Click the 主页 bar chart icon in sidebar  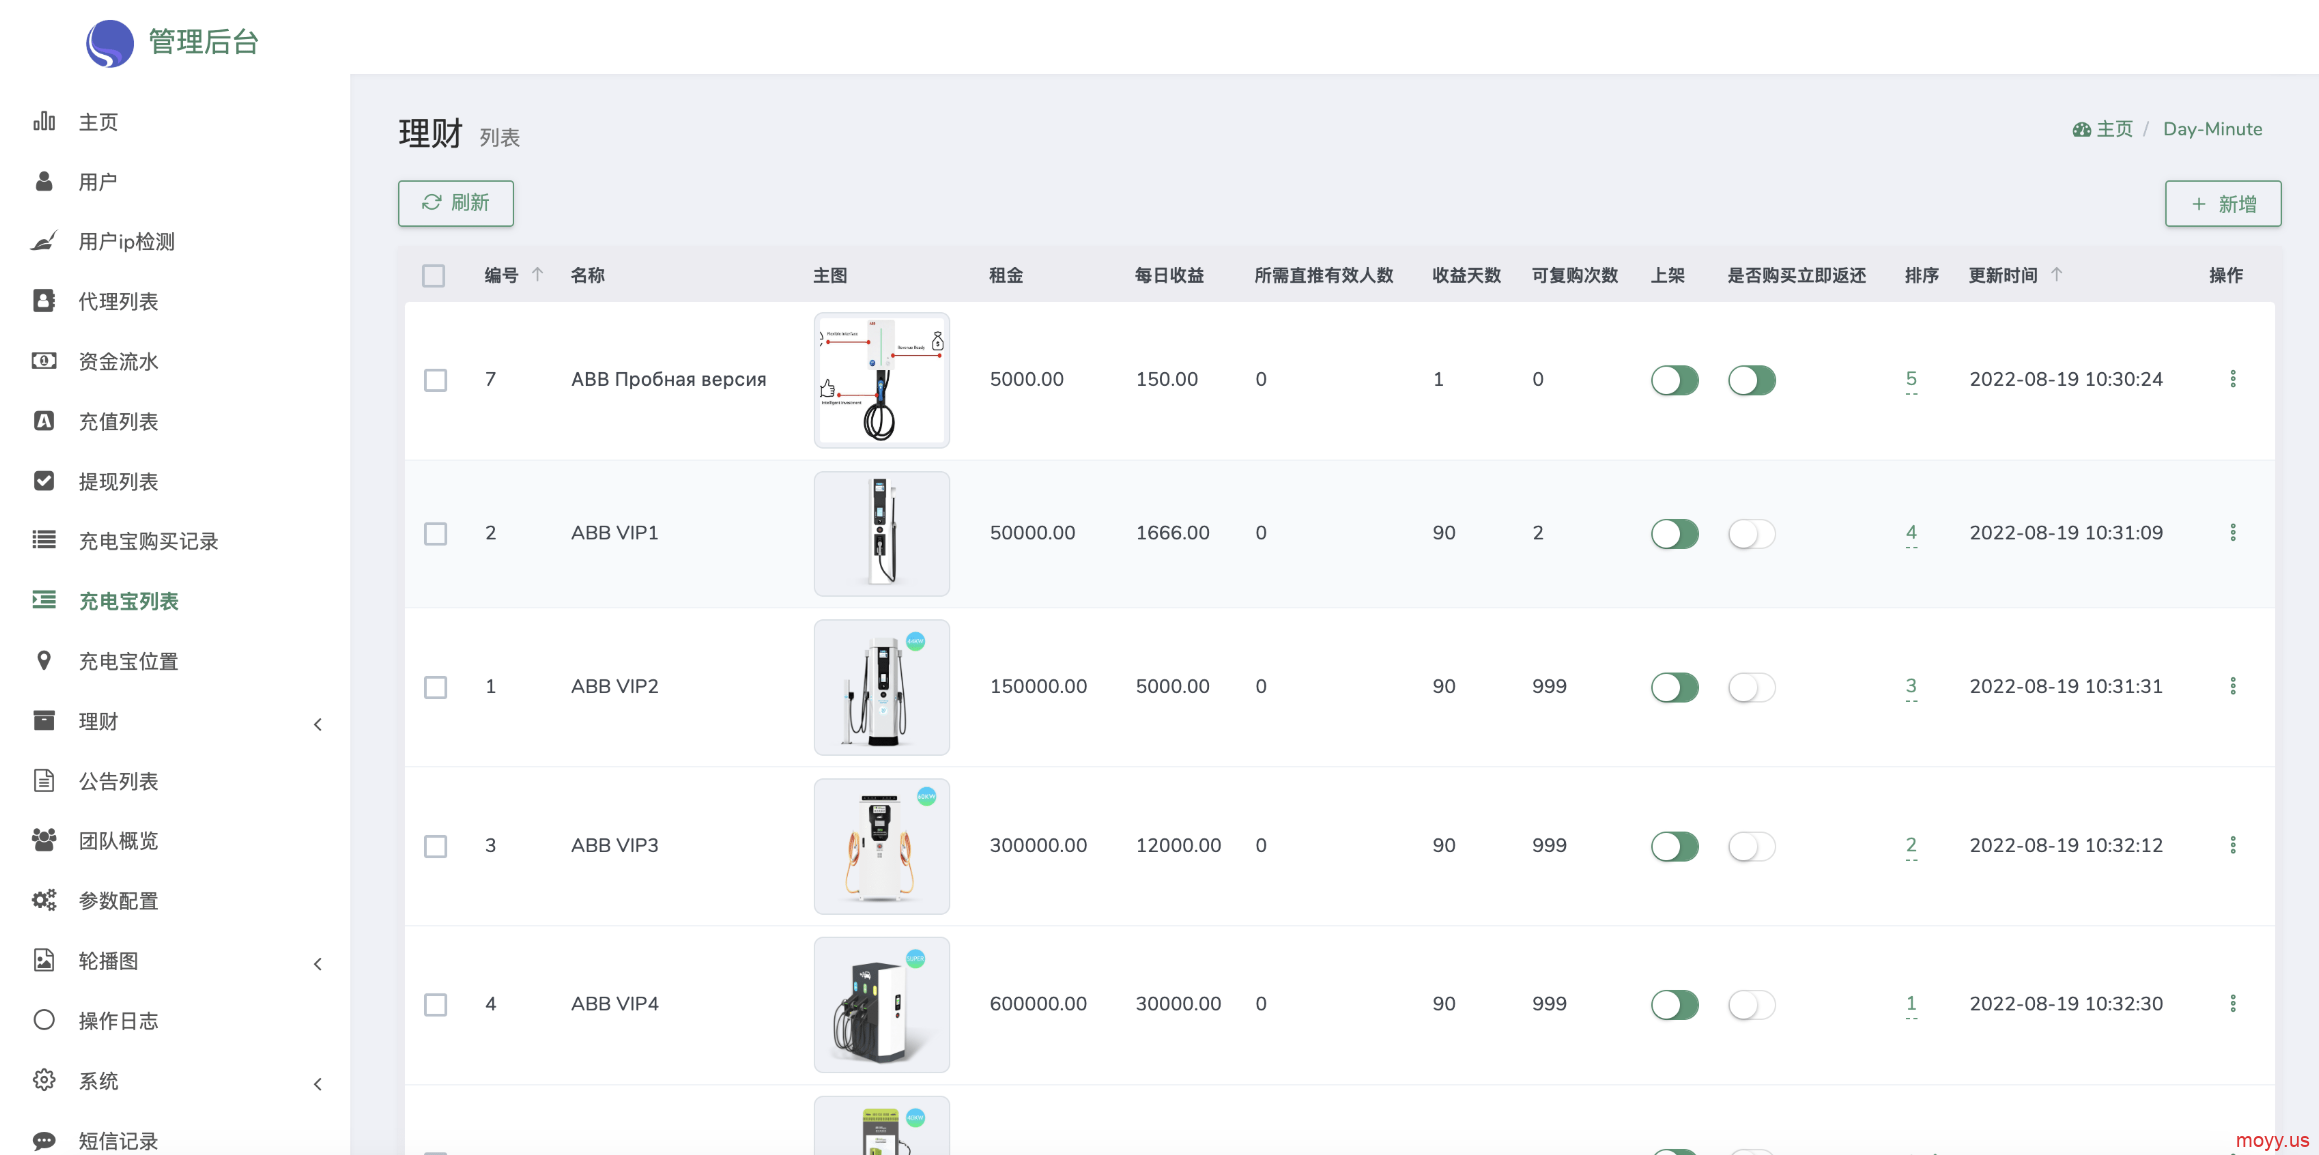[44, 121]
